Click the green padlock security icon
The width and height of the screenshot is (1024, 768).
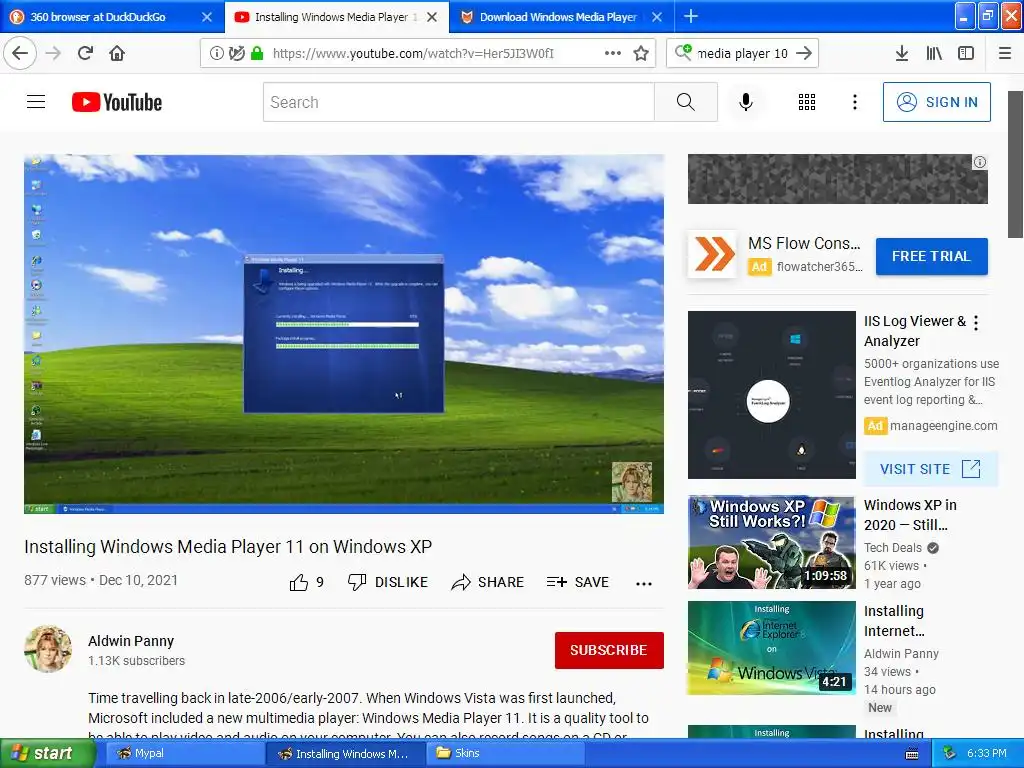click(257, 53)
